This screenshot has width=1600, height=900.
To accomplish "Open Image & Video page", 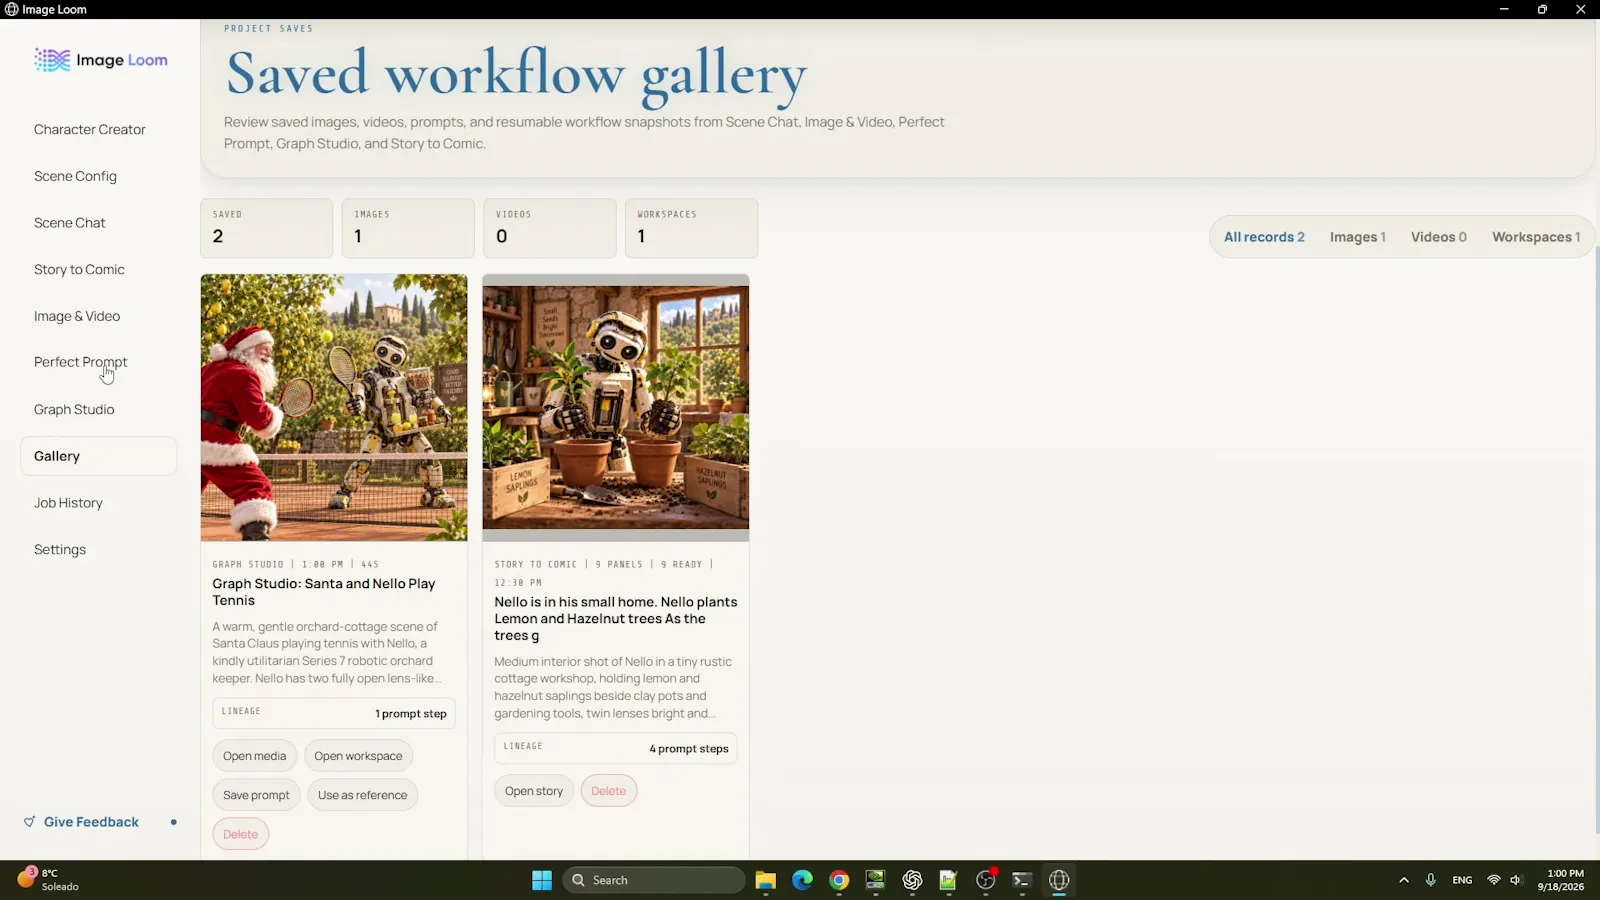I will coord(77,316).
